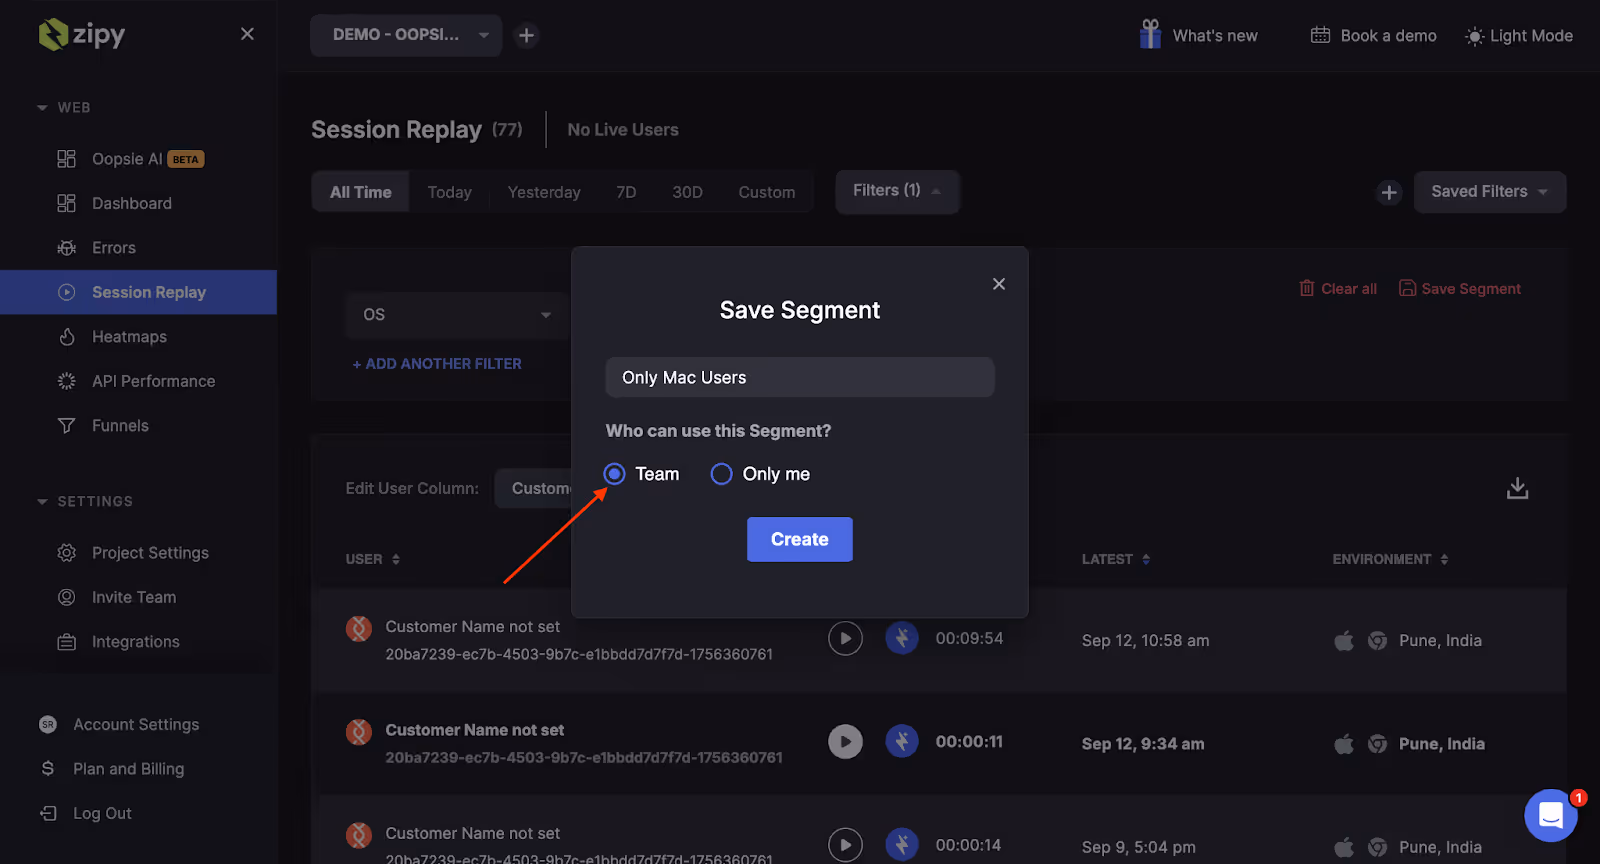The height and width of the screenshot is (864, 1600).
Task: Switch to the Today range tab
Action: [x=450, y=192]
